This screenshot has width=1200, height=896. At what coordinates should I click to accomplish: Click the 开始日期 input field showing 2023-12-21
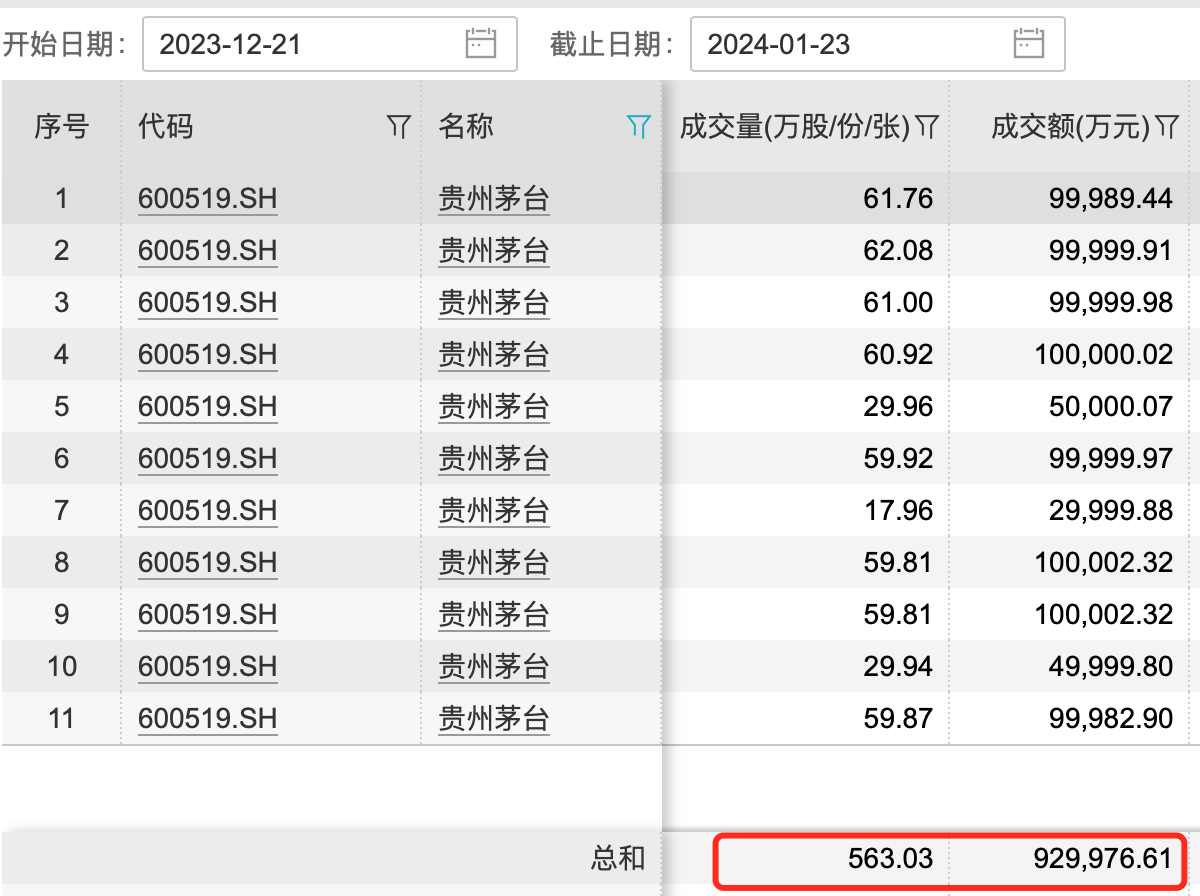point(300,44)
